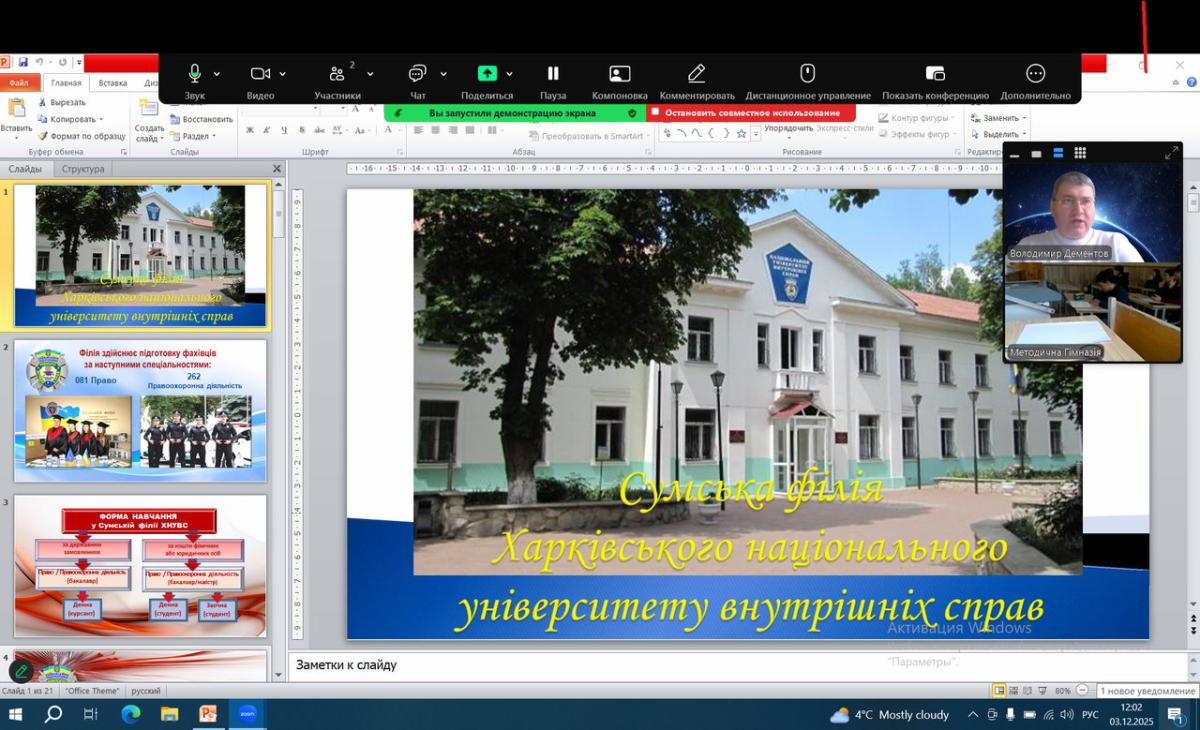The image size is (1200, 730).
Task: Close the slides thumbnail pane
Action: (x=277, y=169)
